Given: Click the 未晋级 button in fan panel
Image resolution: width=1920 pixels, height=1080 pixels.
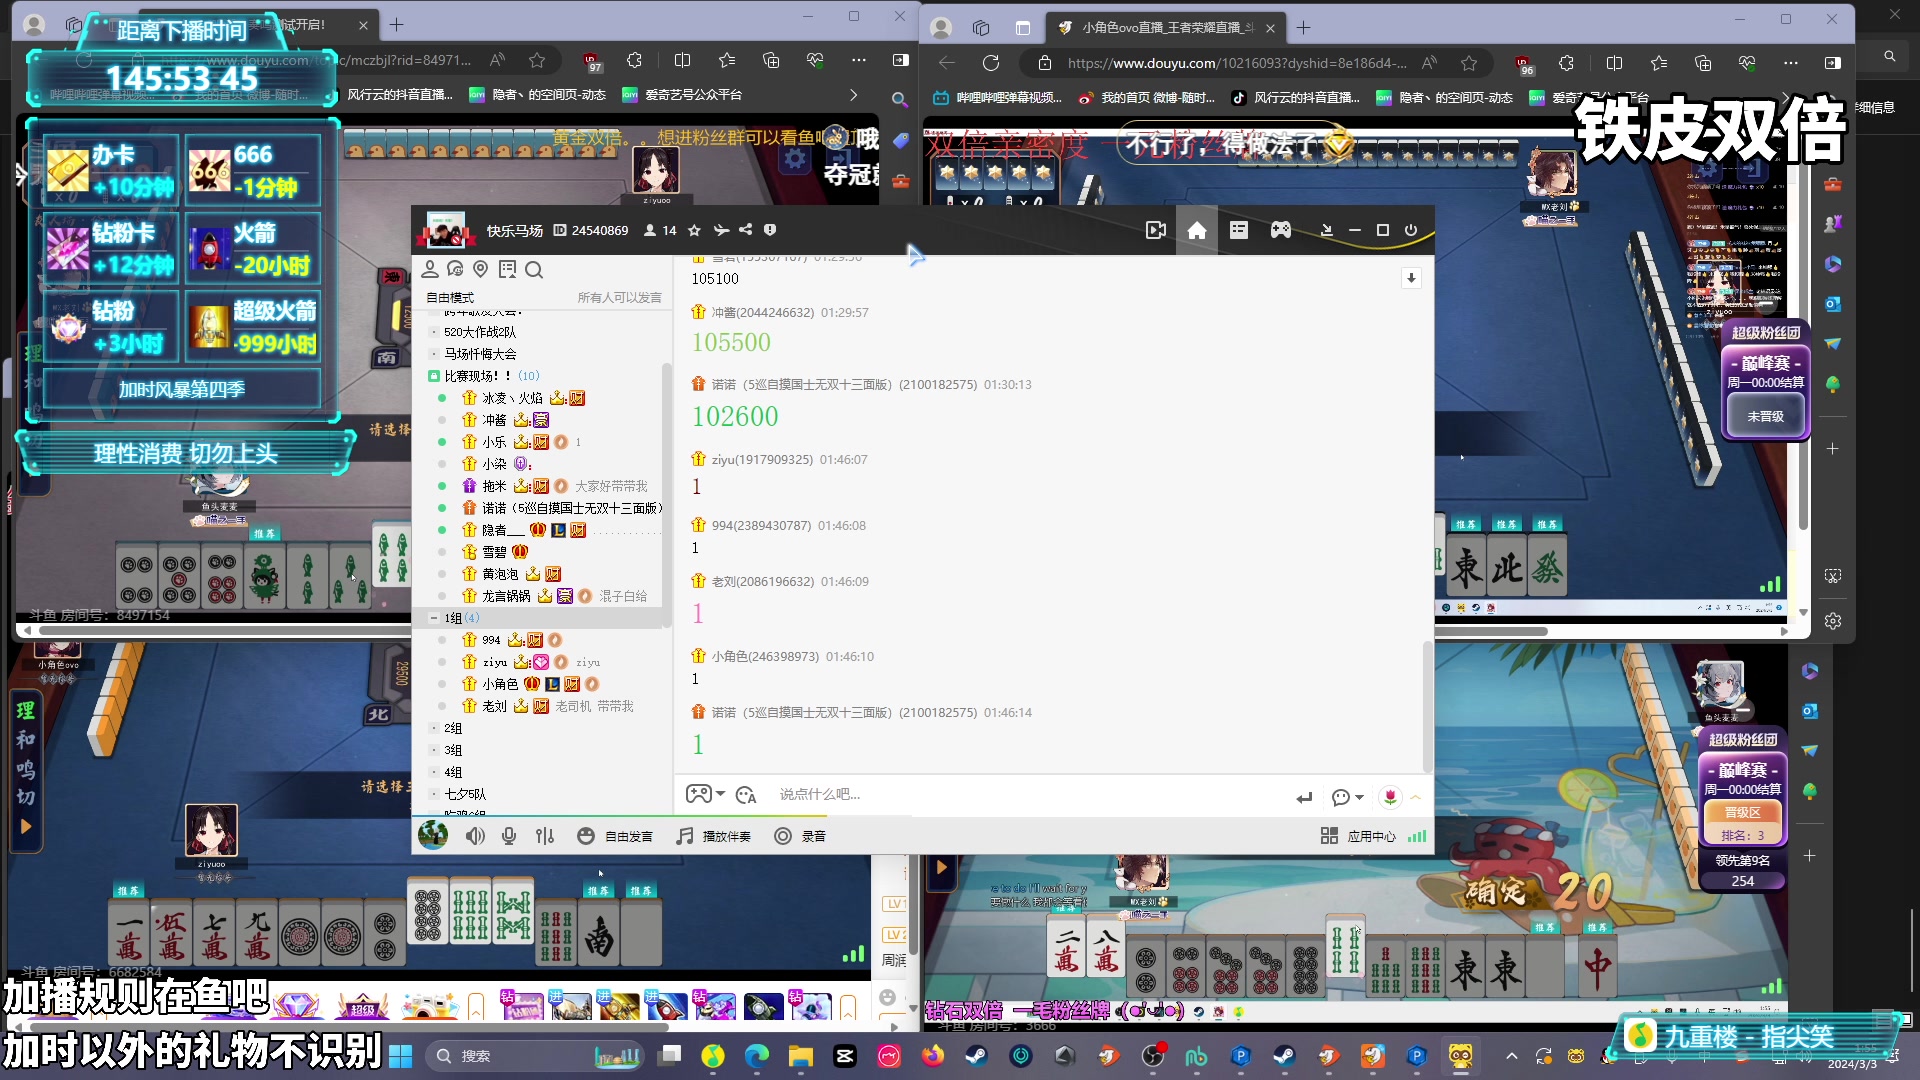Looking at the screenshot, I should pyautogui.click(x=1765, y=416).
